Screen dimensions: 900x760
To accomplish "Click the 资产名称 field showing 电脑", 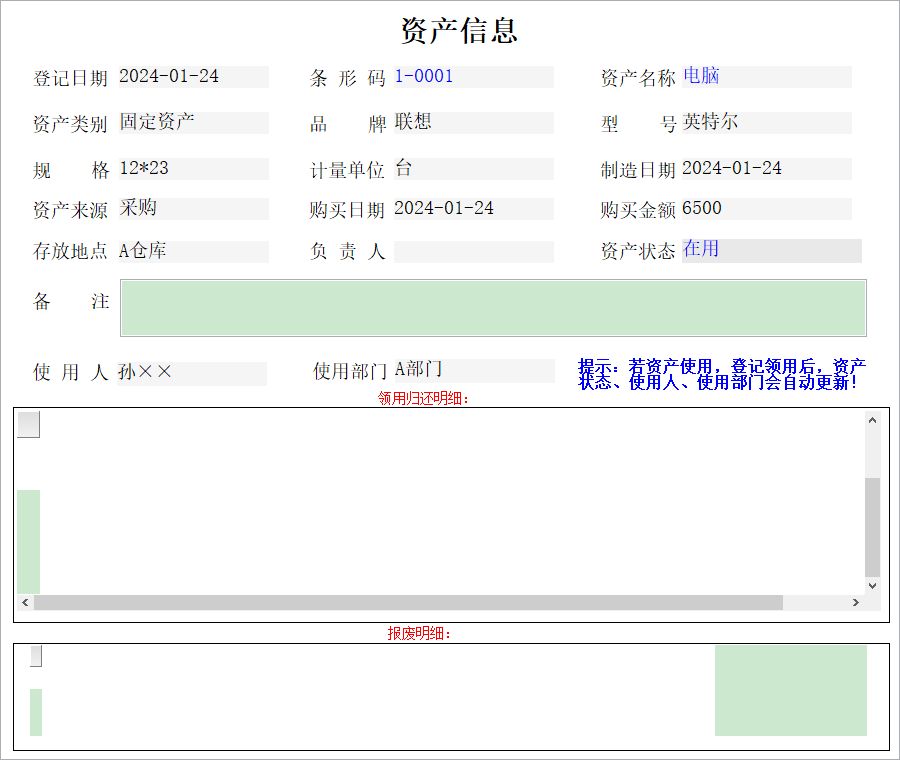I will [x=767, y=77].
